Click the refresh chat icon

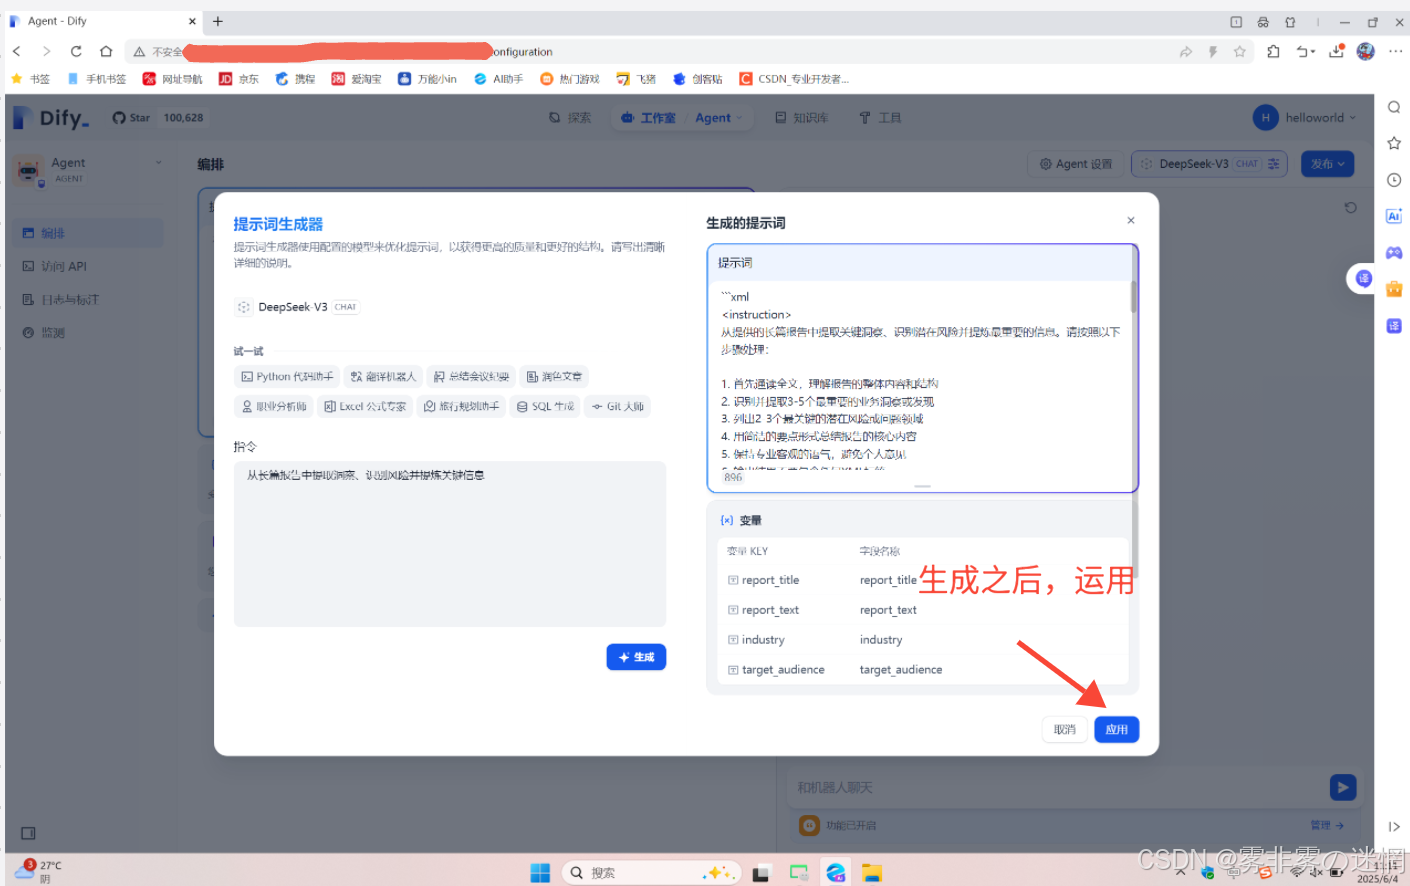click(1350, 208)
